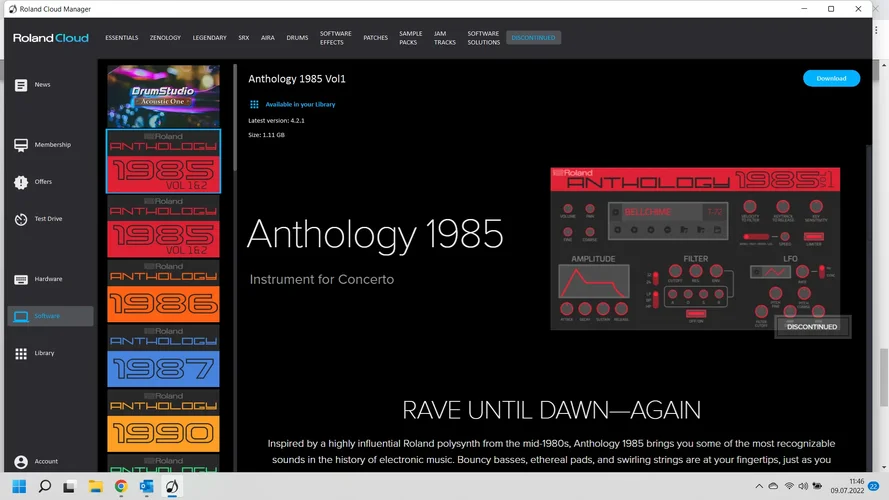Open the DISCONTINUED tab
889x500 pixels.
(x=534, y=38)
